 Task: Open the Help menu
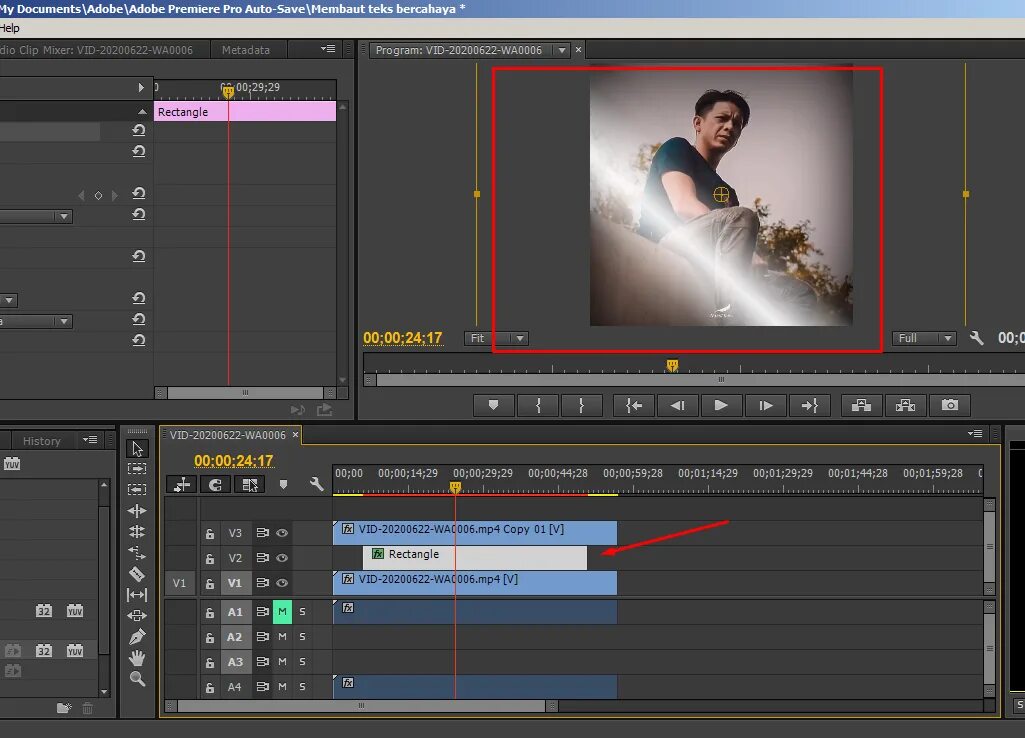[10, 28]
